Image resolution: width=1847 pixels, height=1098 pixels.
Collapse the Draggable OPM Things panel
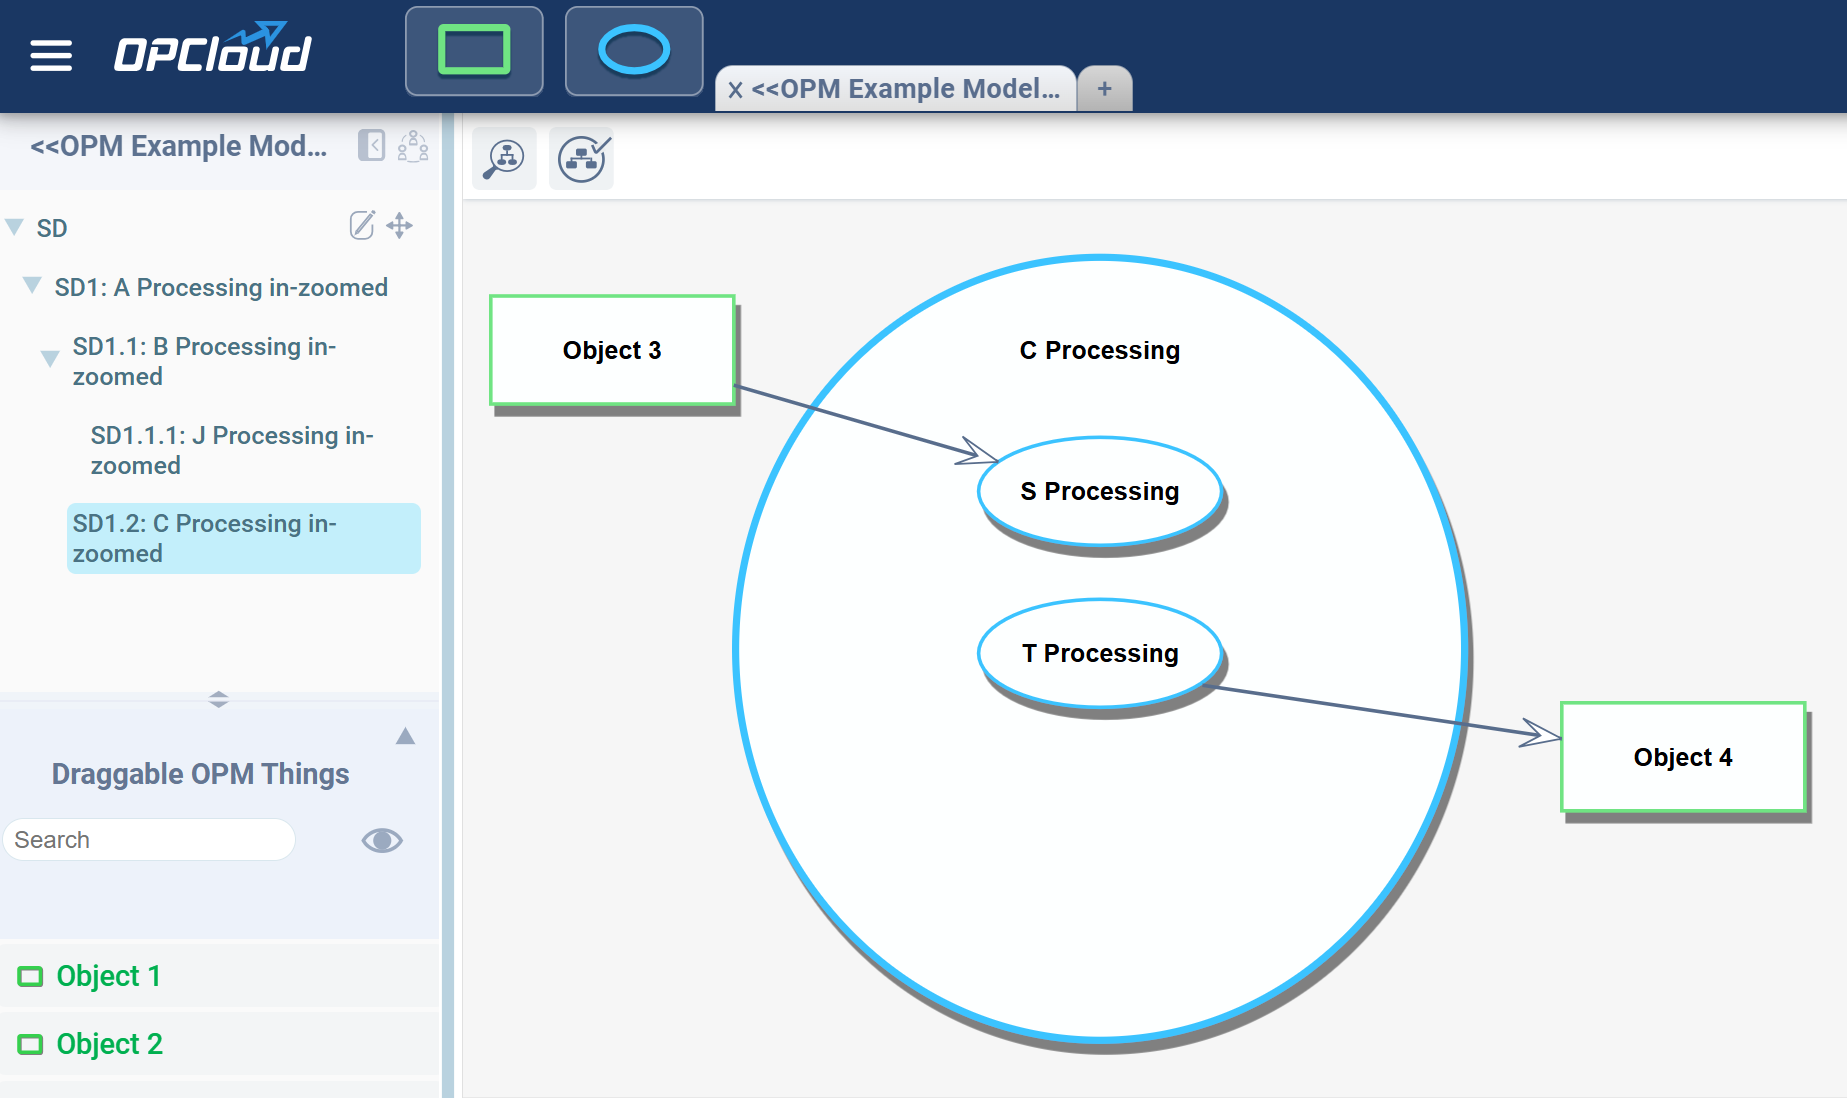[x=405, y=737]
